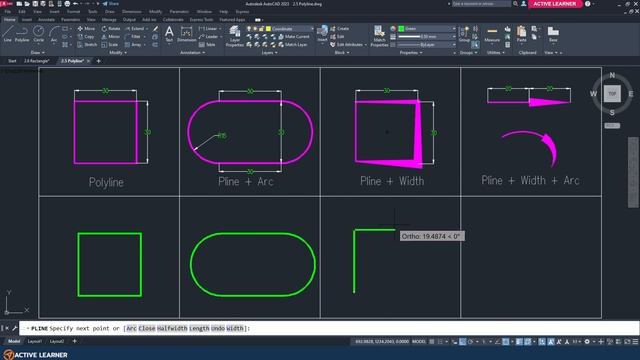
Task: Open the linetype dropdown showing ByLayer
Action: (x=427, y=44)
